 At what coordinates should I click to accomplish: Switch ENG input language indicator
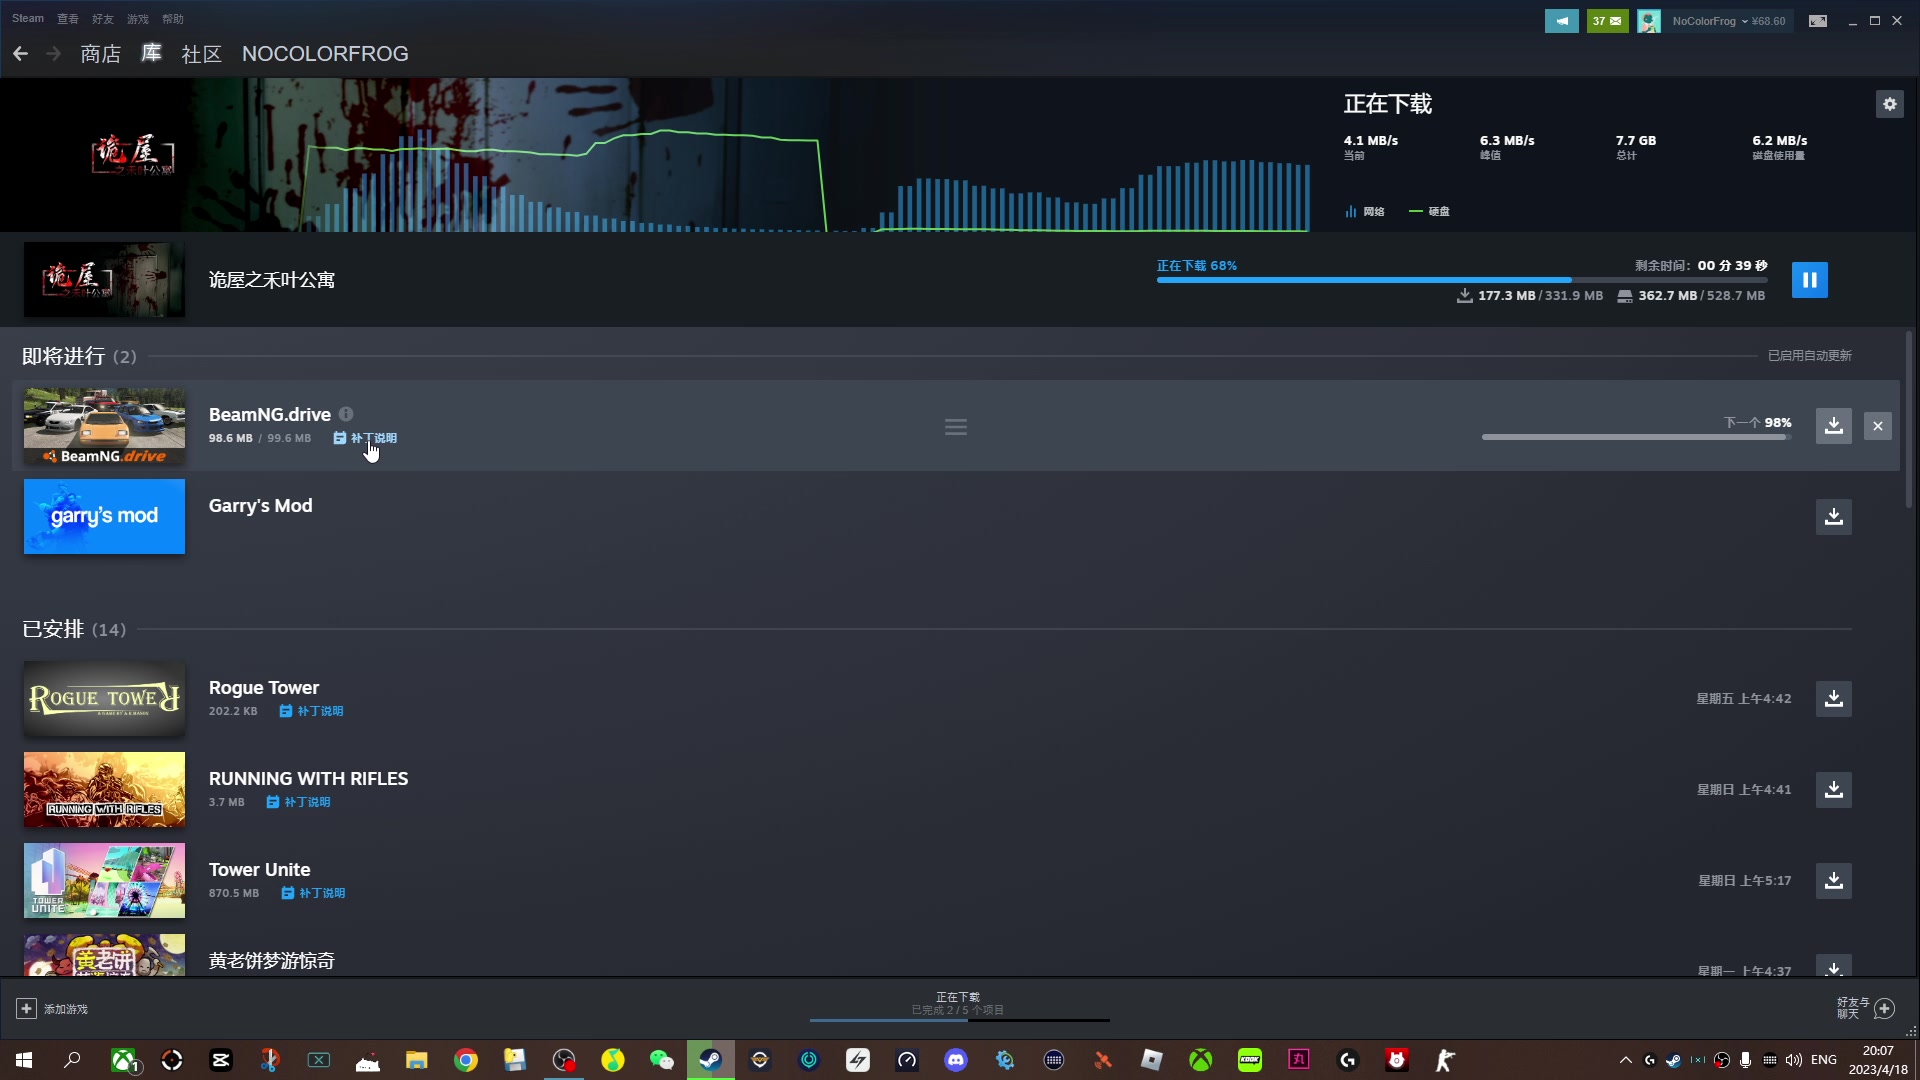[x=1824, y=1060]
